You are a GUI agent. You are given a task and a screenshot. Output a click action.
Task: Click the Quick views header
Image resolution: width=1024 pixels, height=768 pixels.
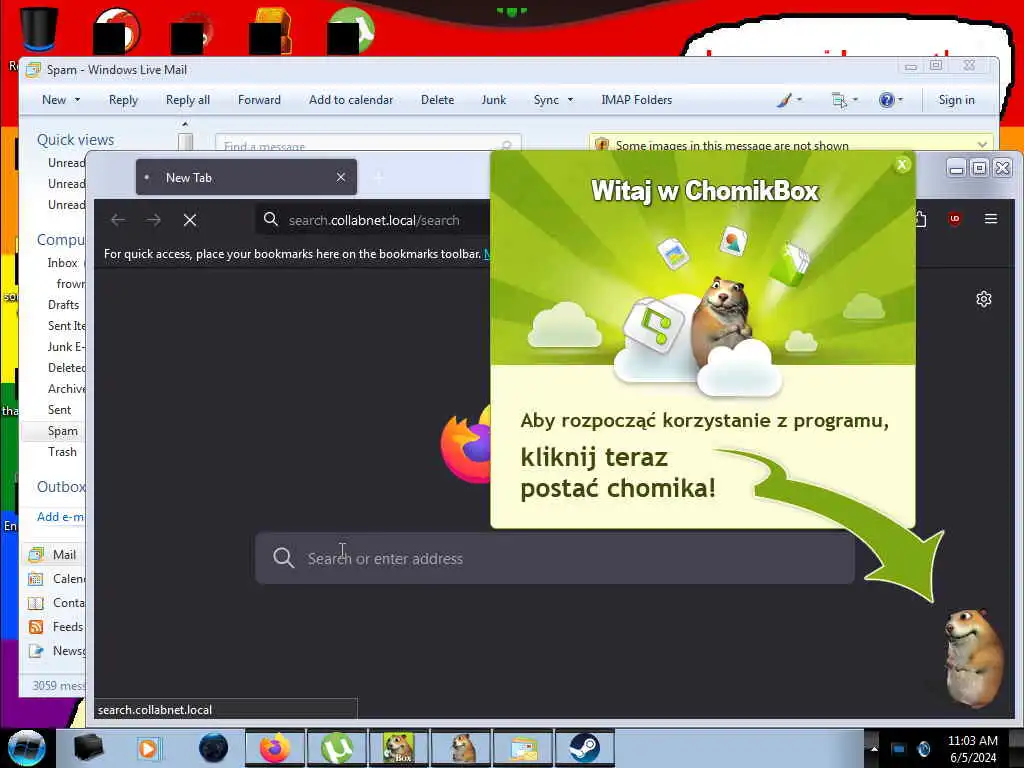[x=75, y=140]
